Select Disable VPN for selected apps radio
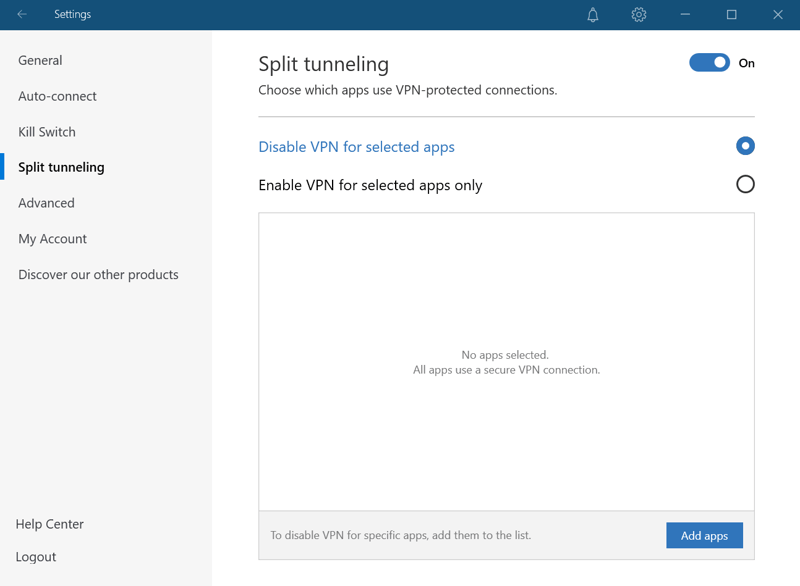 [745, 146]
